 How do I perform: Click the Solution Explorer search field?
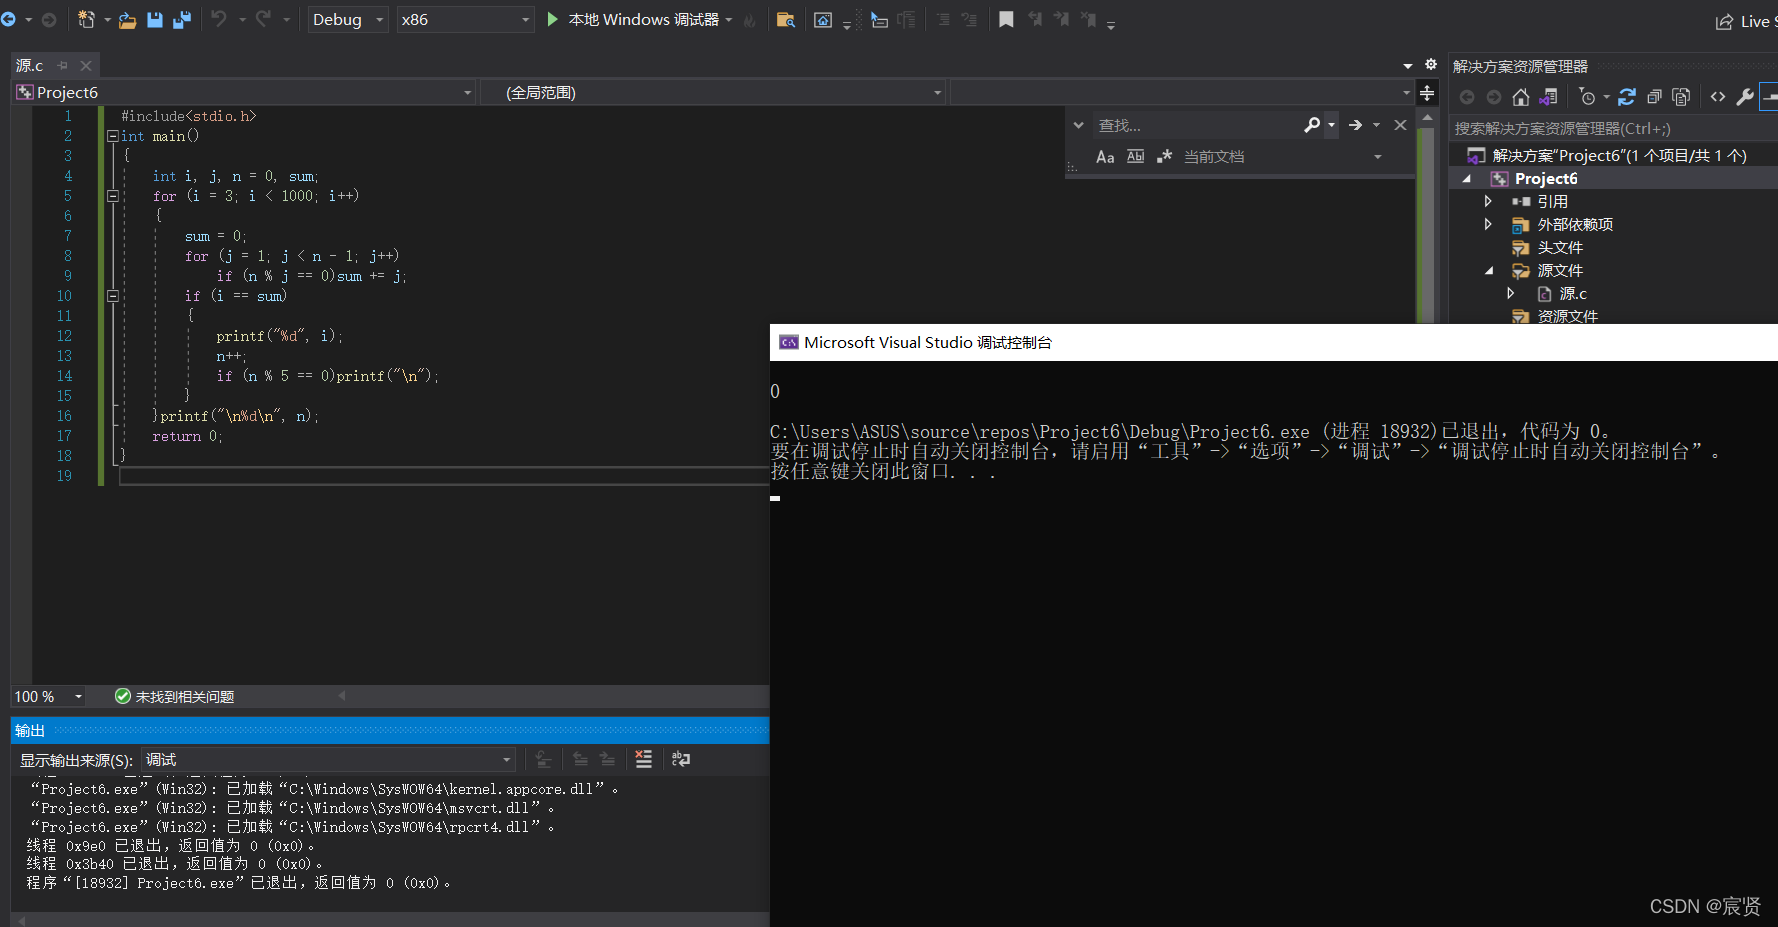click(x=1613, y=128)
